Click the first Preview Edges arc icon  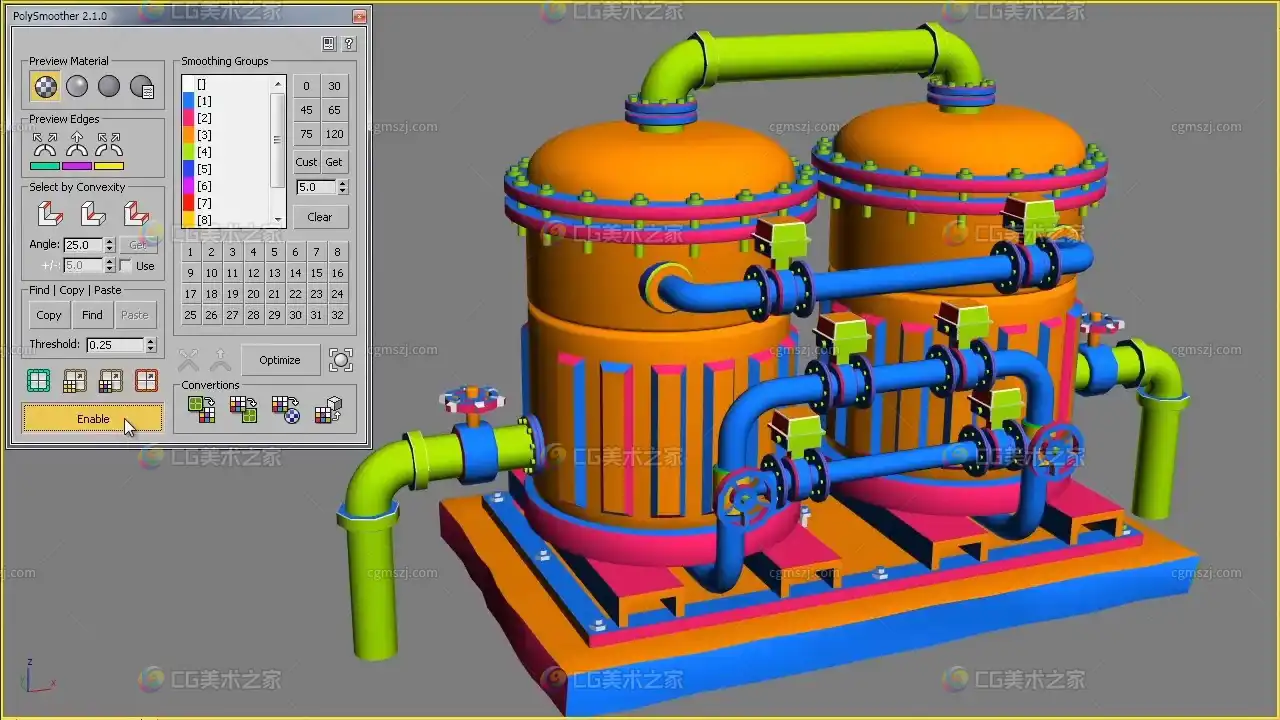point(45,144)
